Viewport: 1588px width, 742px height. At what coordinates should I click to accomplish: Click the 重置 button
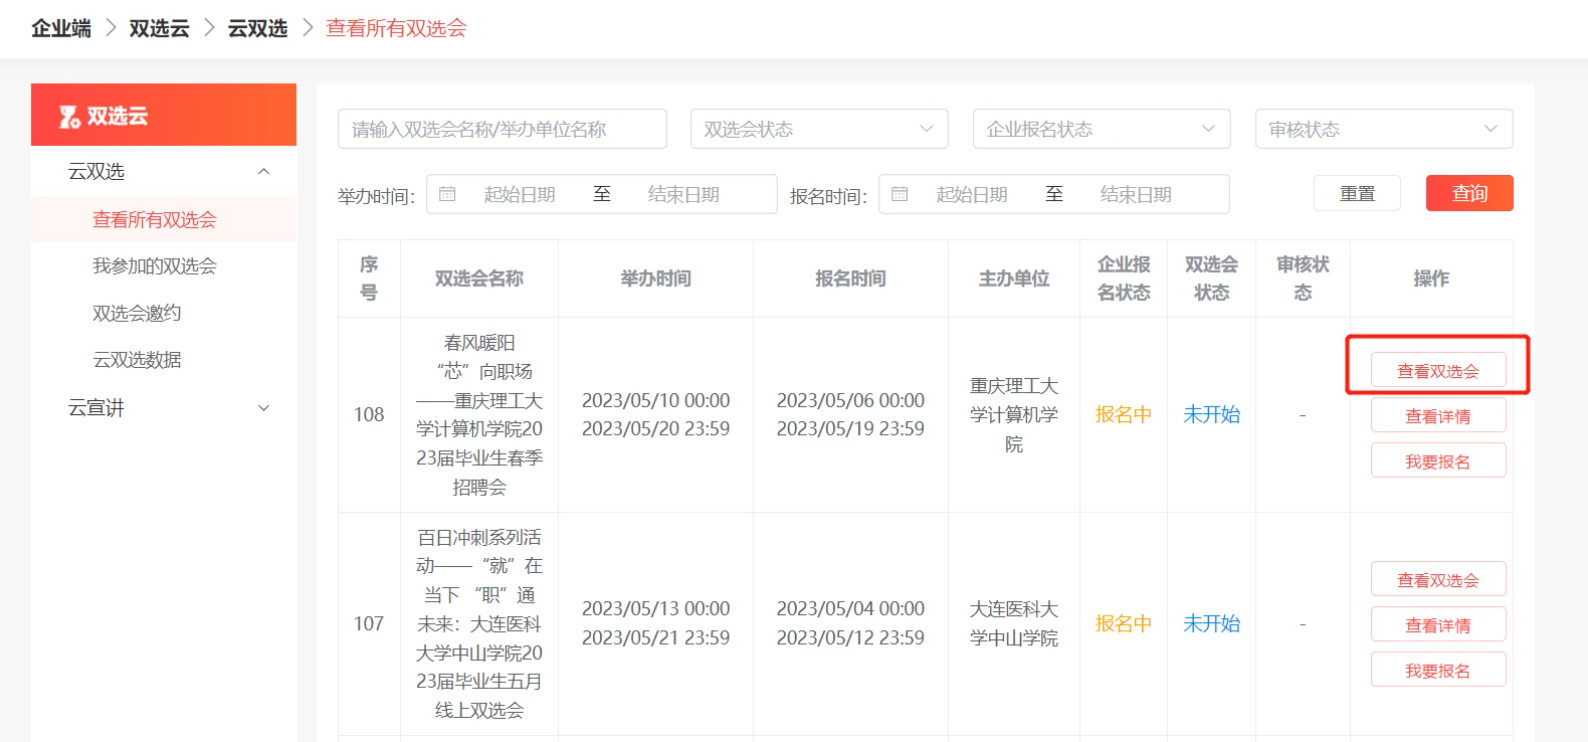1357,194
